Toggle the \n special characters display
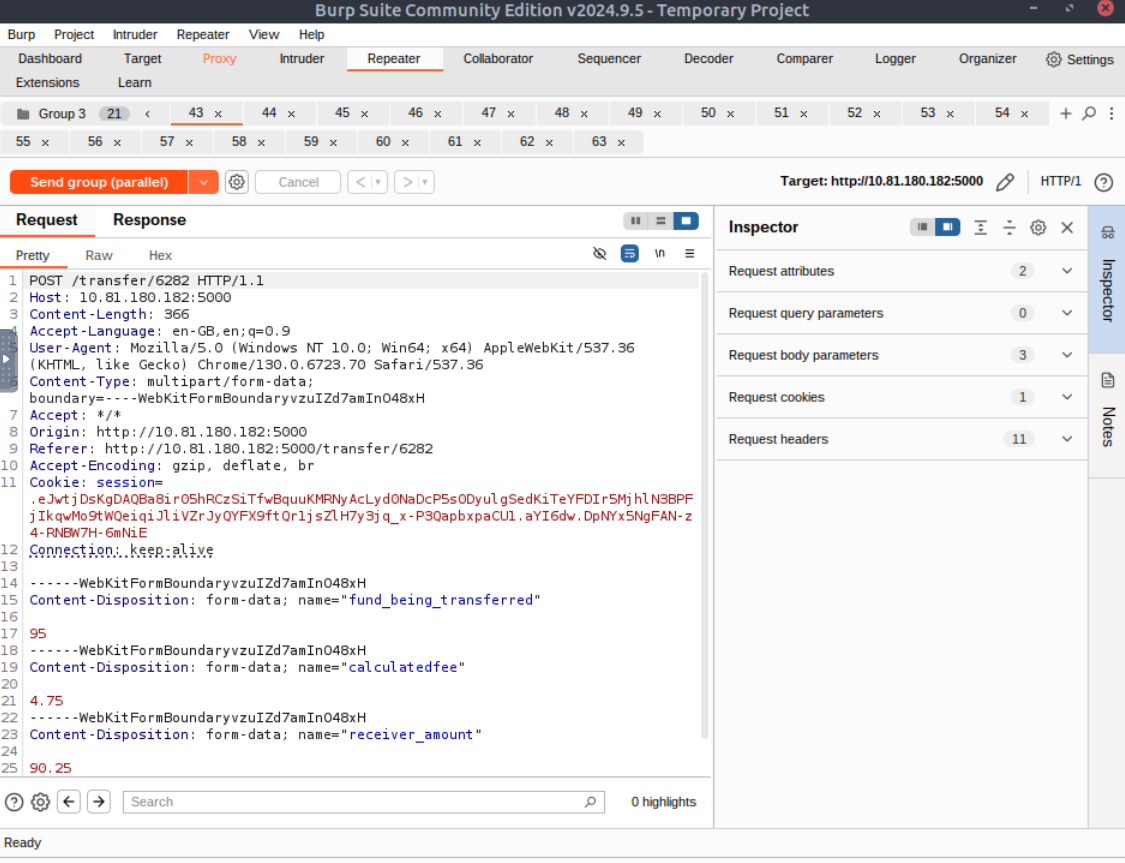Viewport: 1125px width, 863px height. (659, 254)
